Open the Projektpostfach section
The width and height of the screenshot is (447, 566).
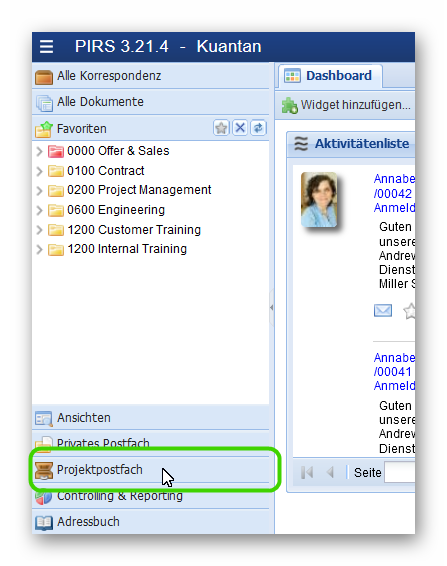click(x=151, y=470)
